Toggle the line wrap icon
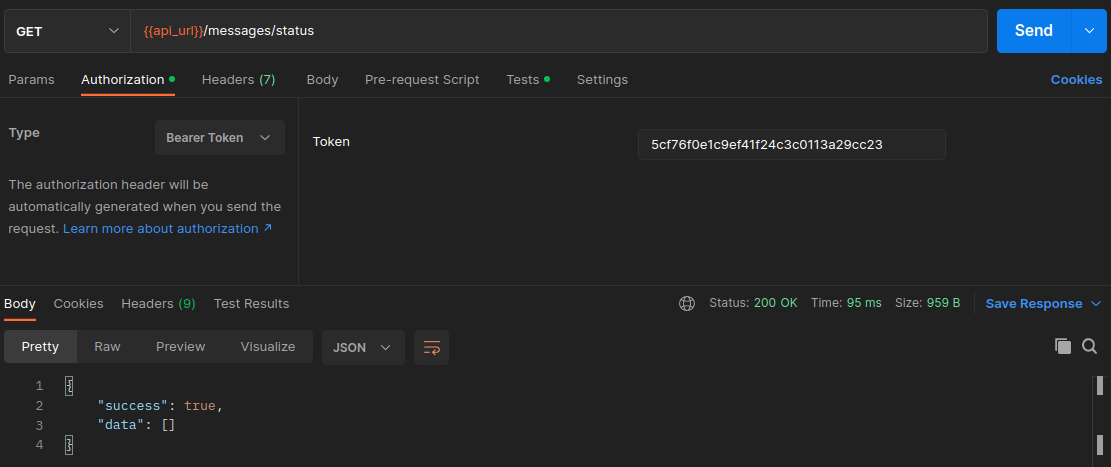 pos(431,347)
